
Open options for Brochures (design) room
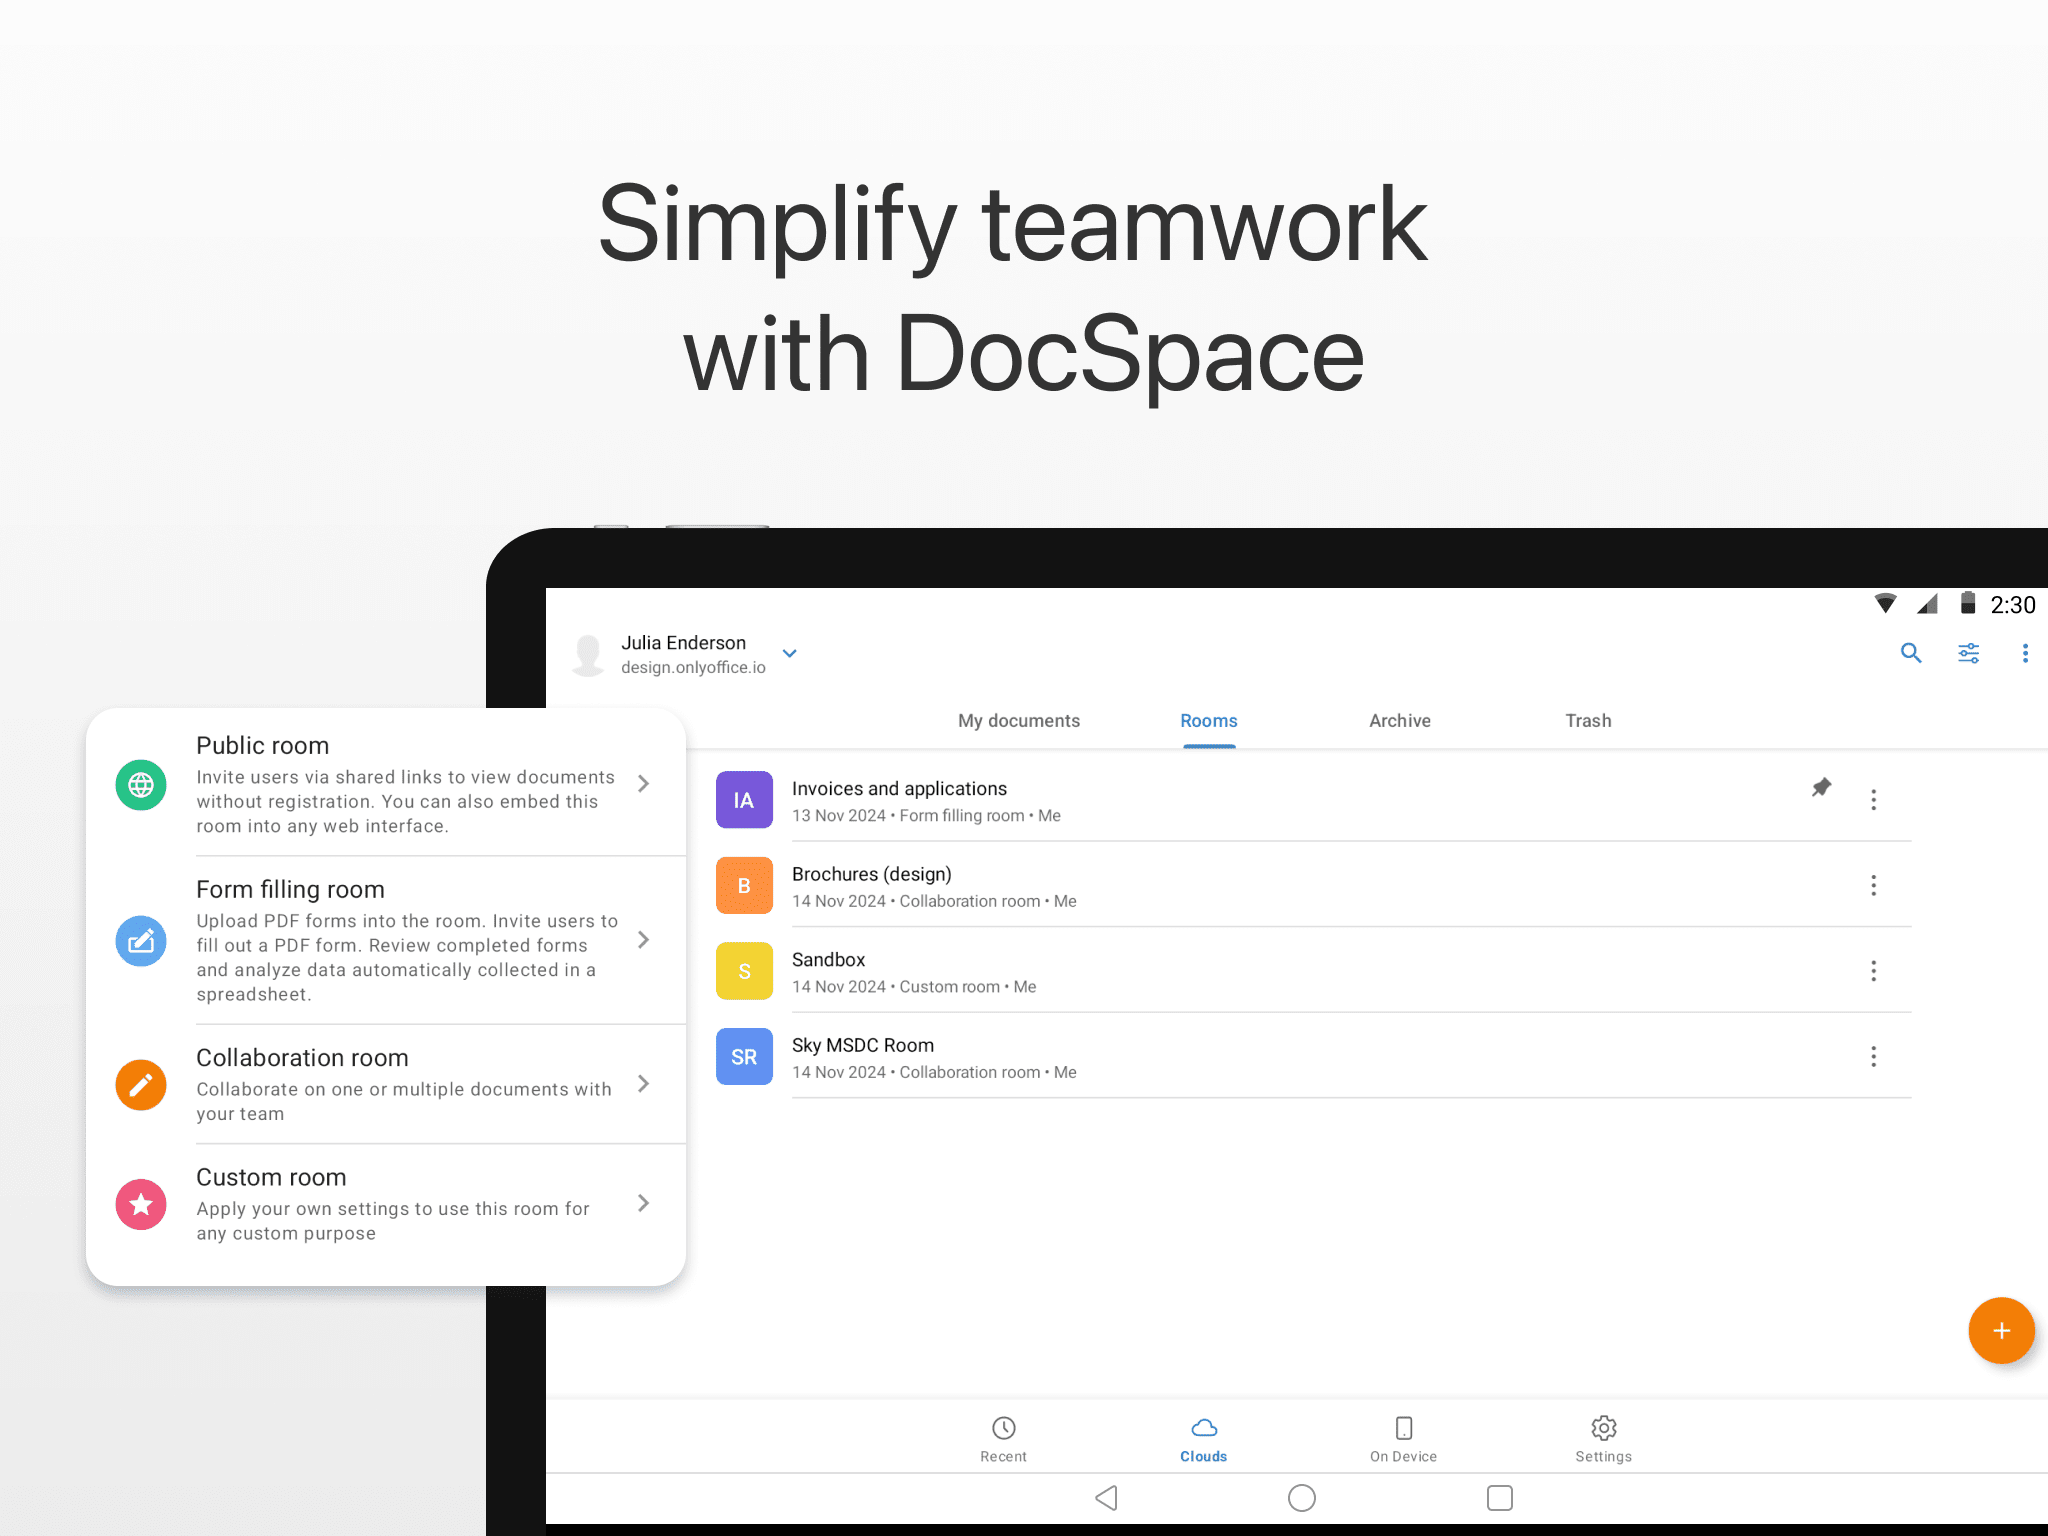click(1873, 885)
